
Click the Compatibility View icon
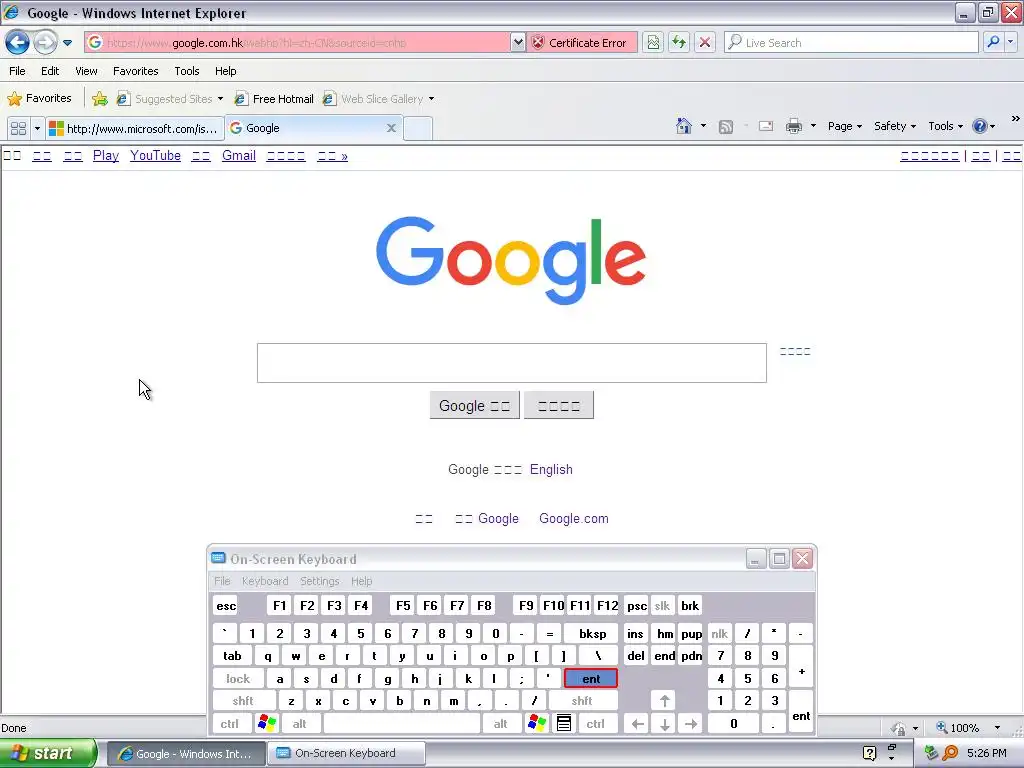653,42
